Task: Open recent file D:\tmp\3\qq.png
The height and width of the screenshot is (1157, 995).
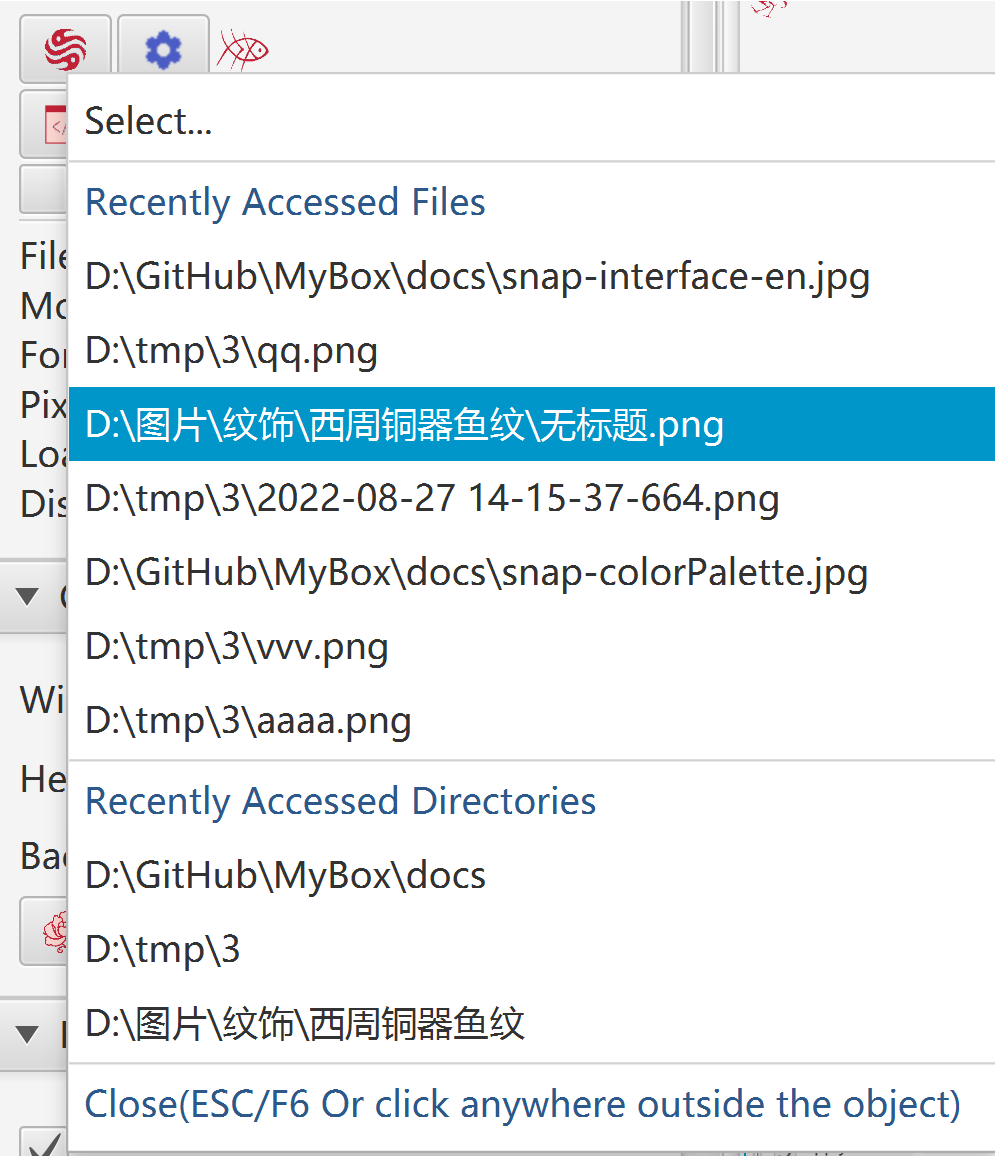Action: (x=531, y=350)
